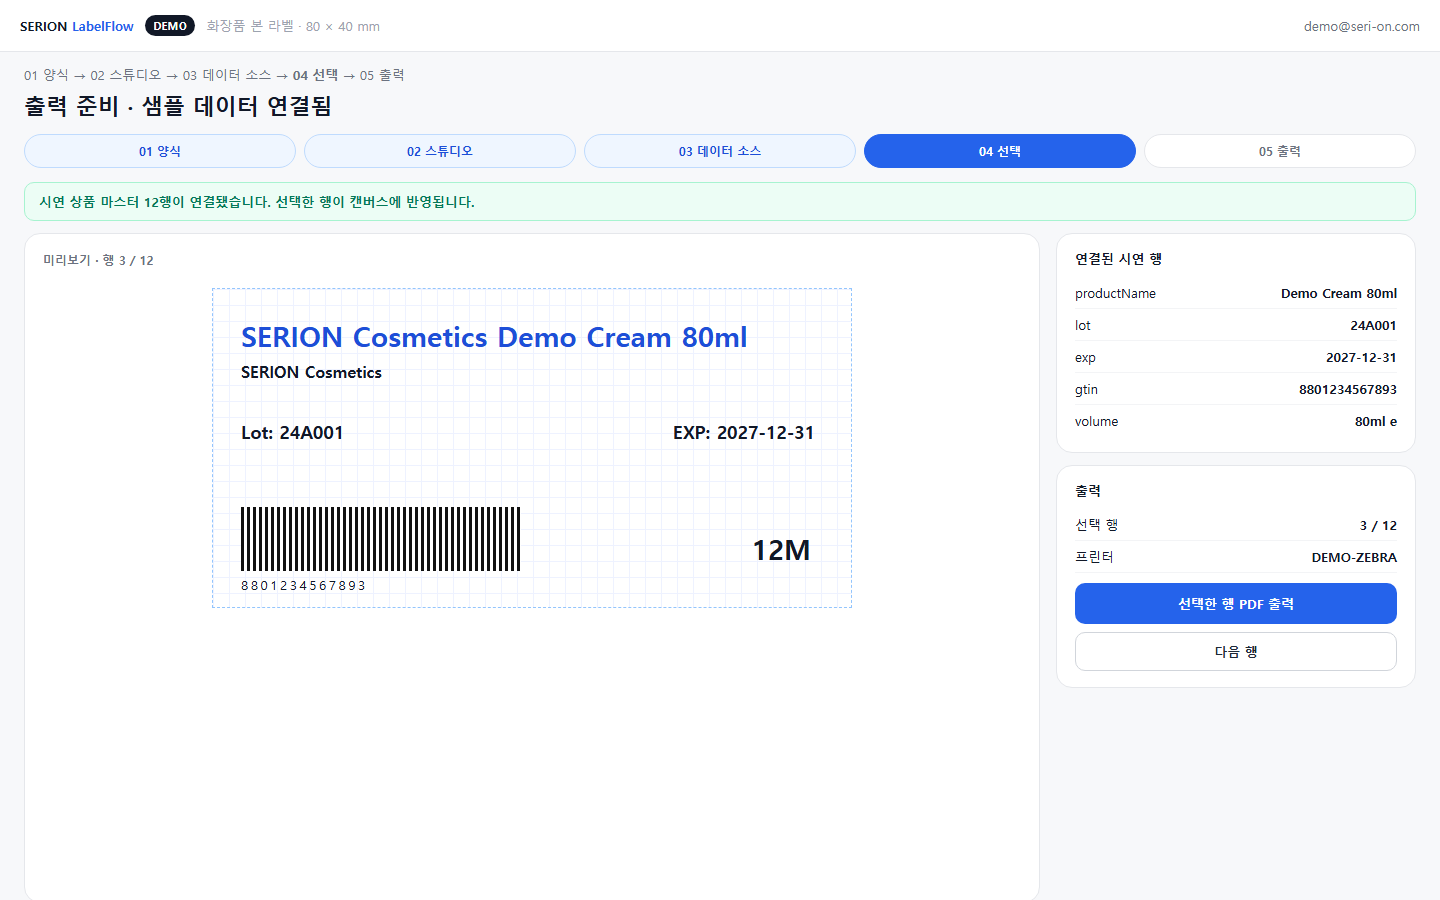Click the exp row value 2027-12-31
The image size is (1440, 900).
pyautogui.click(x=1361, y=357)
